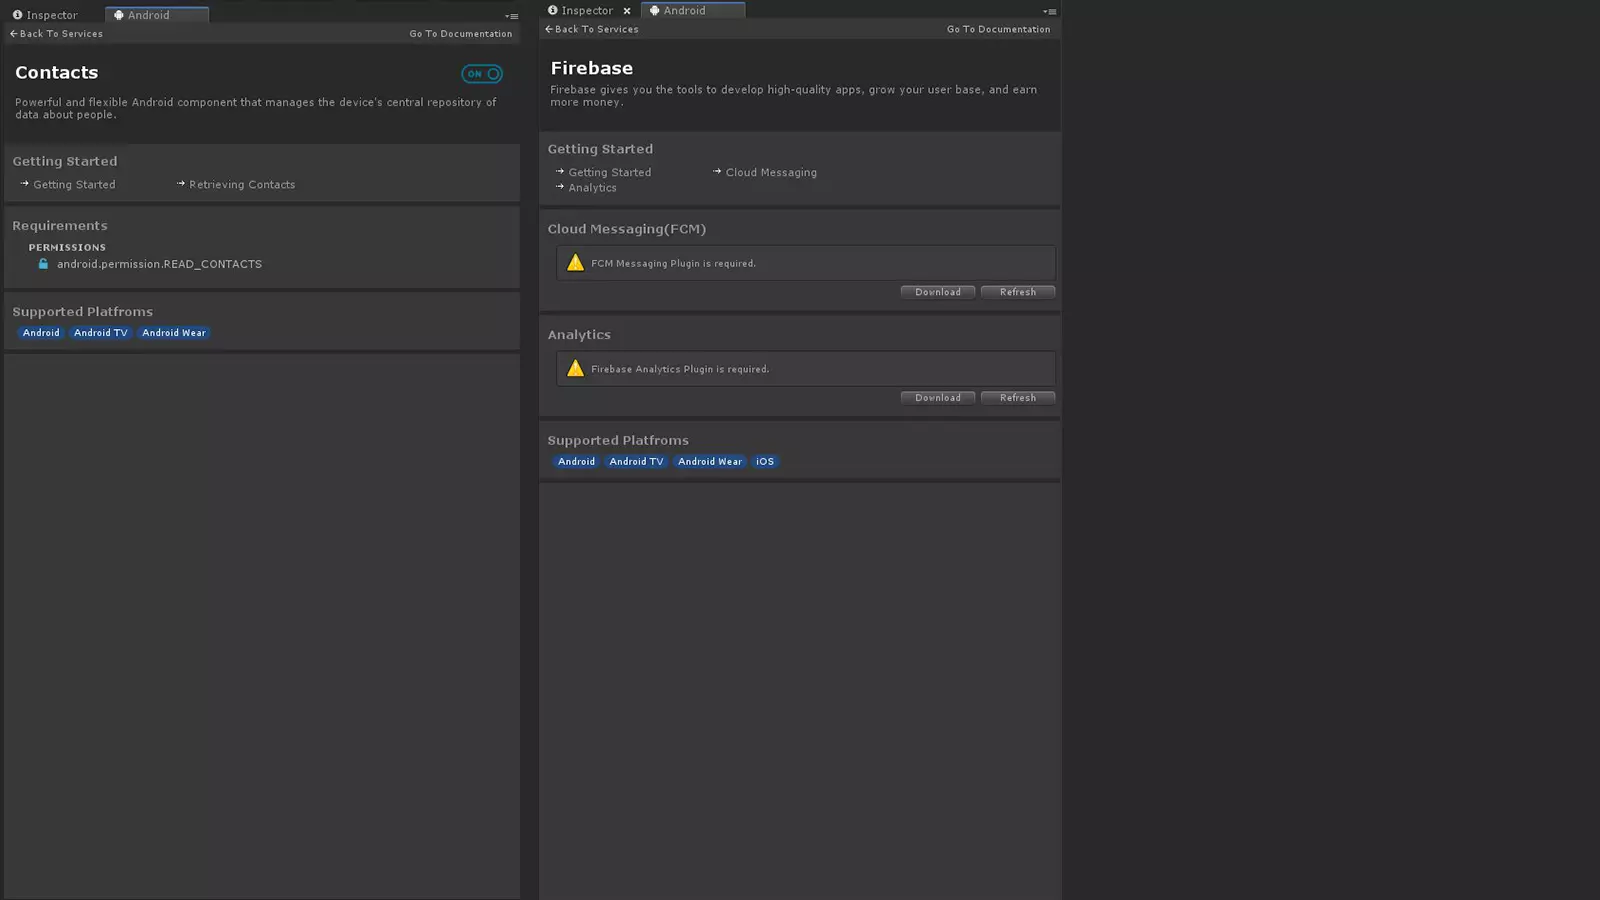The image size is (1600, 900).
Task: Open Go To Documentation in Contacts panel
Action: 461,34
